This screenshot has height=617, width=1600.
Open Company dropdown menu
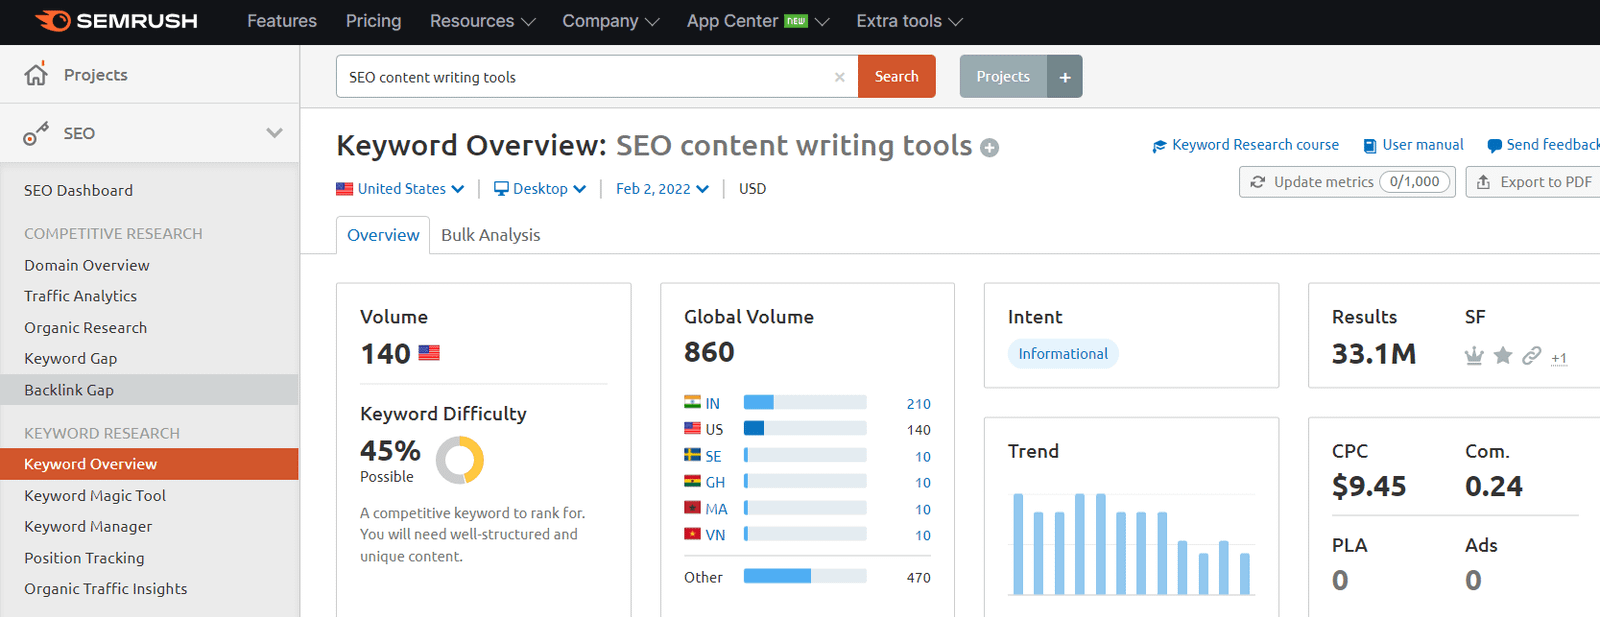tap(610, 21)
